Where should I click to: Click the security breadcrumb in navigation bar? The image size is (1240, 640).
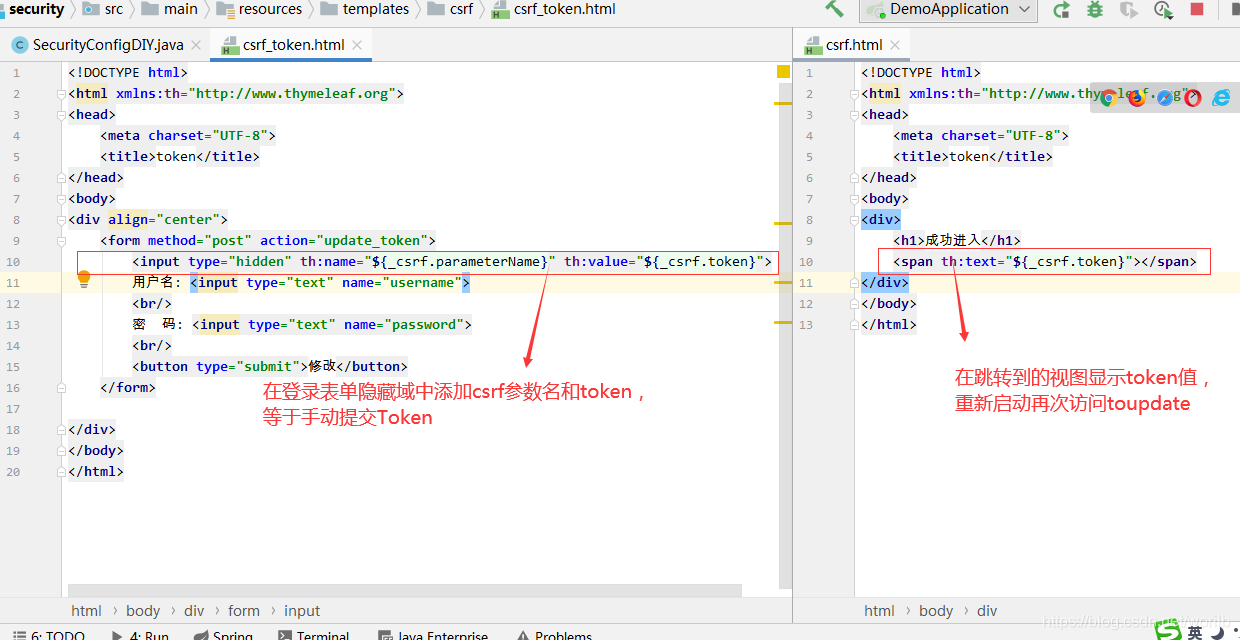click(37, 9)
